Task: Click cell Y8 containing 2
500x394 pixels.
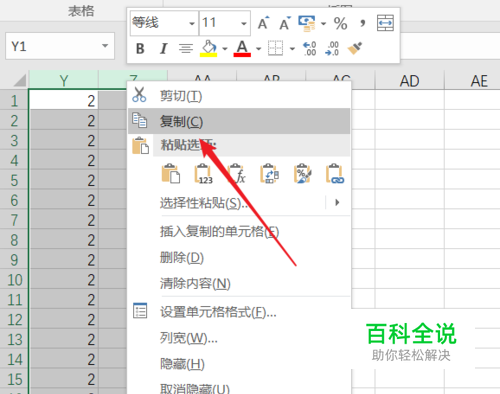Action: (64, 240)
